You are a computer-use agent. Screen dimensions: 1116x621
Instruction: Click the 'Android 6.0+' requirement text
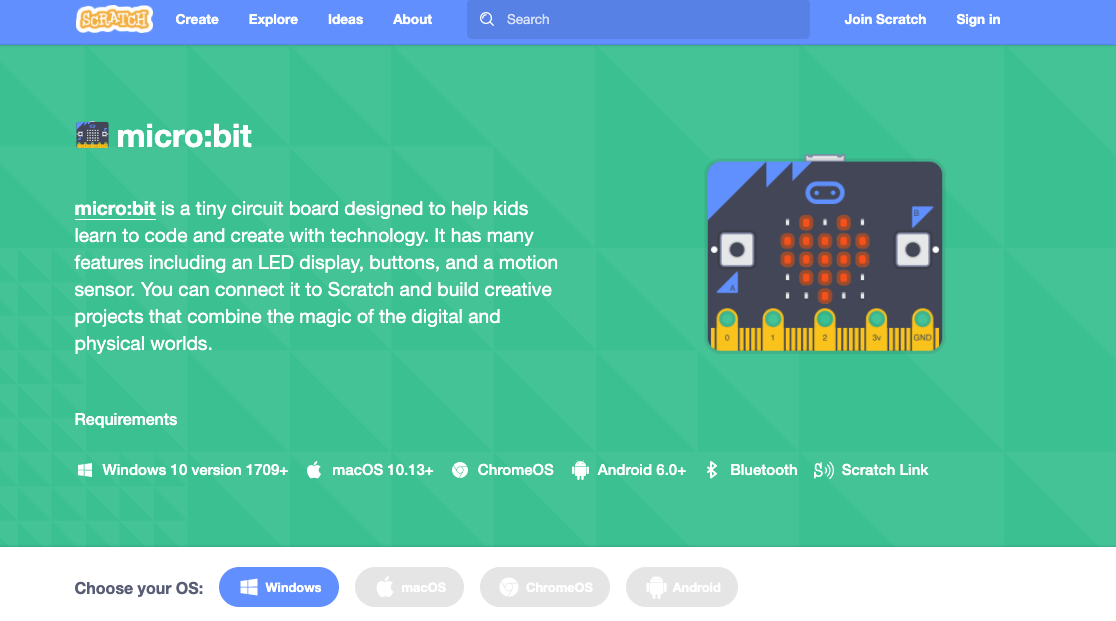coord(641,470)
